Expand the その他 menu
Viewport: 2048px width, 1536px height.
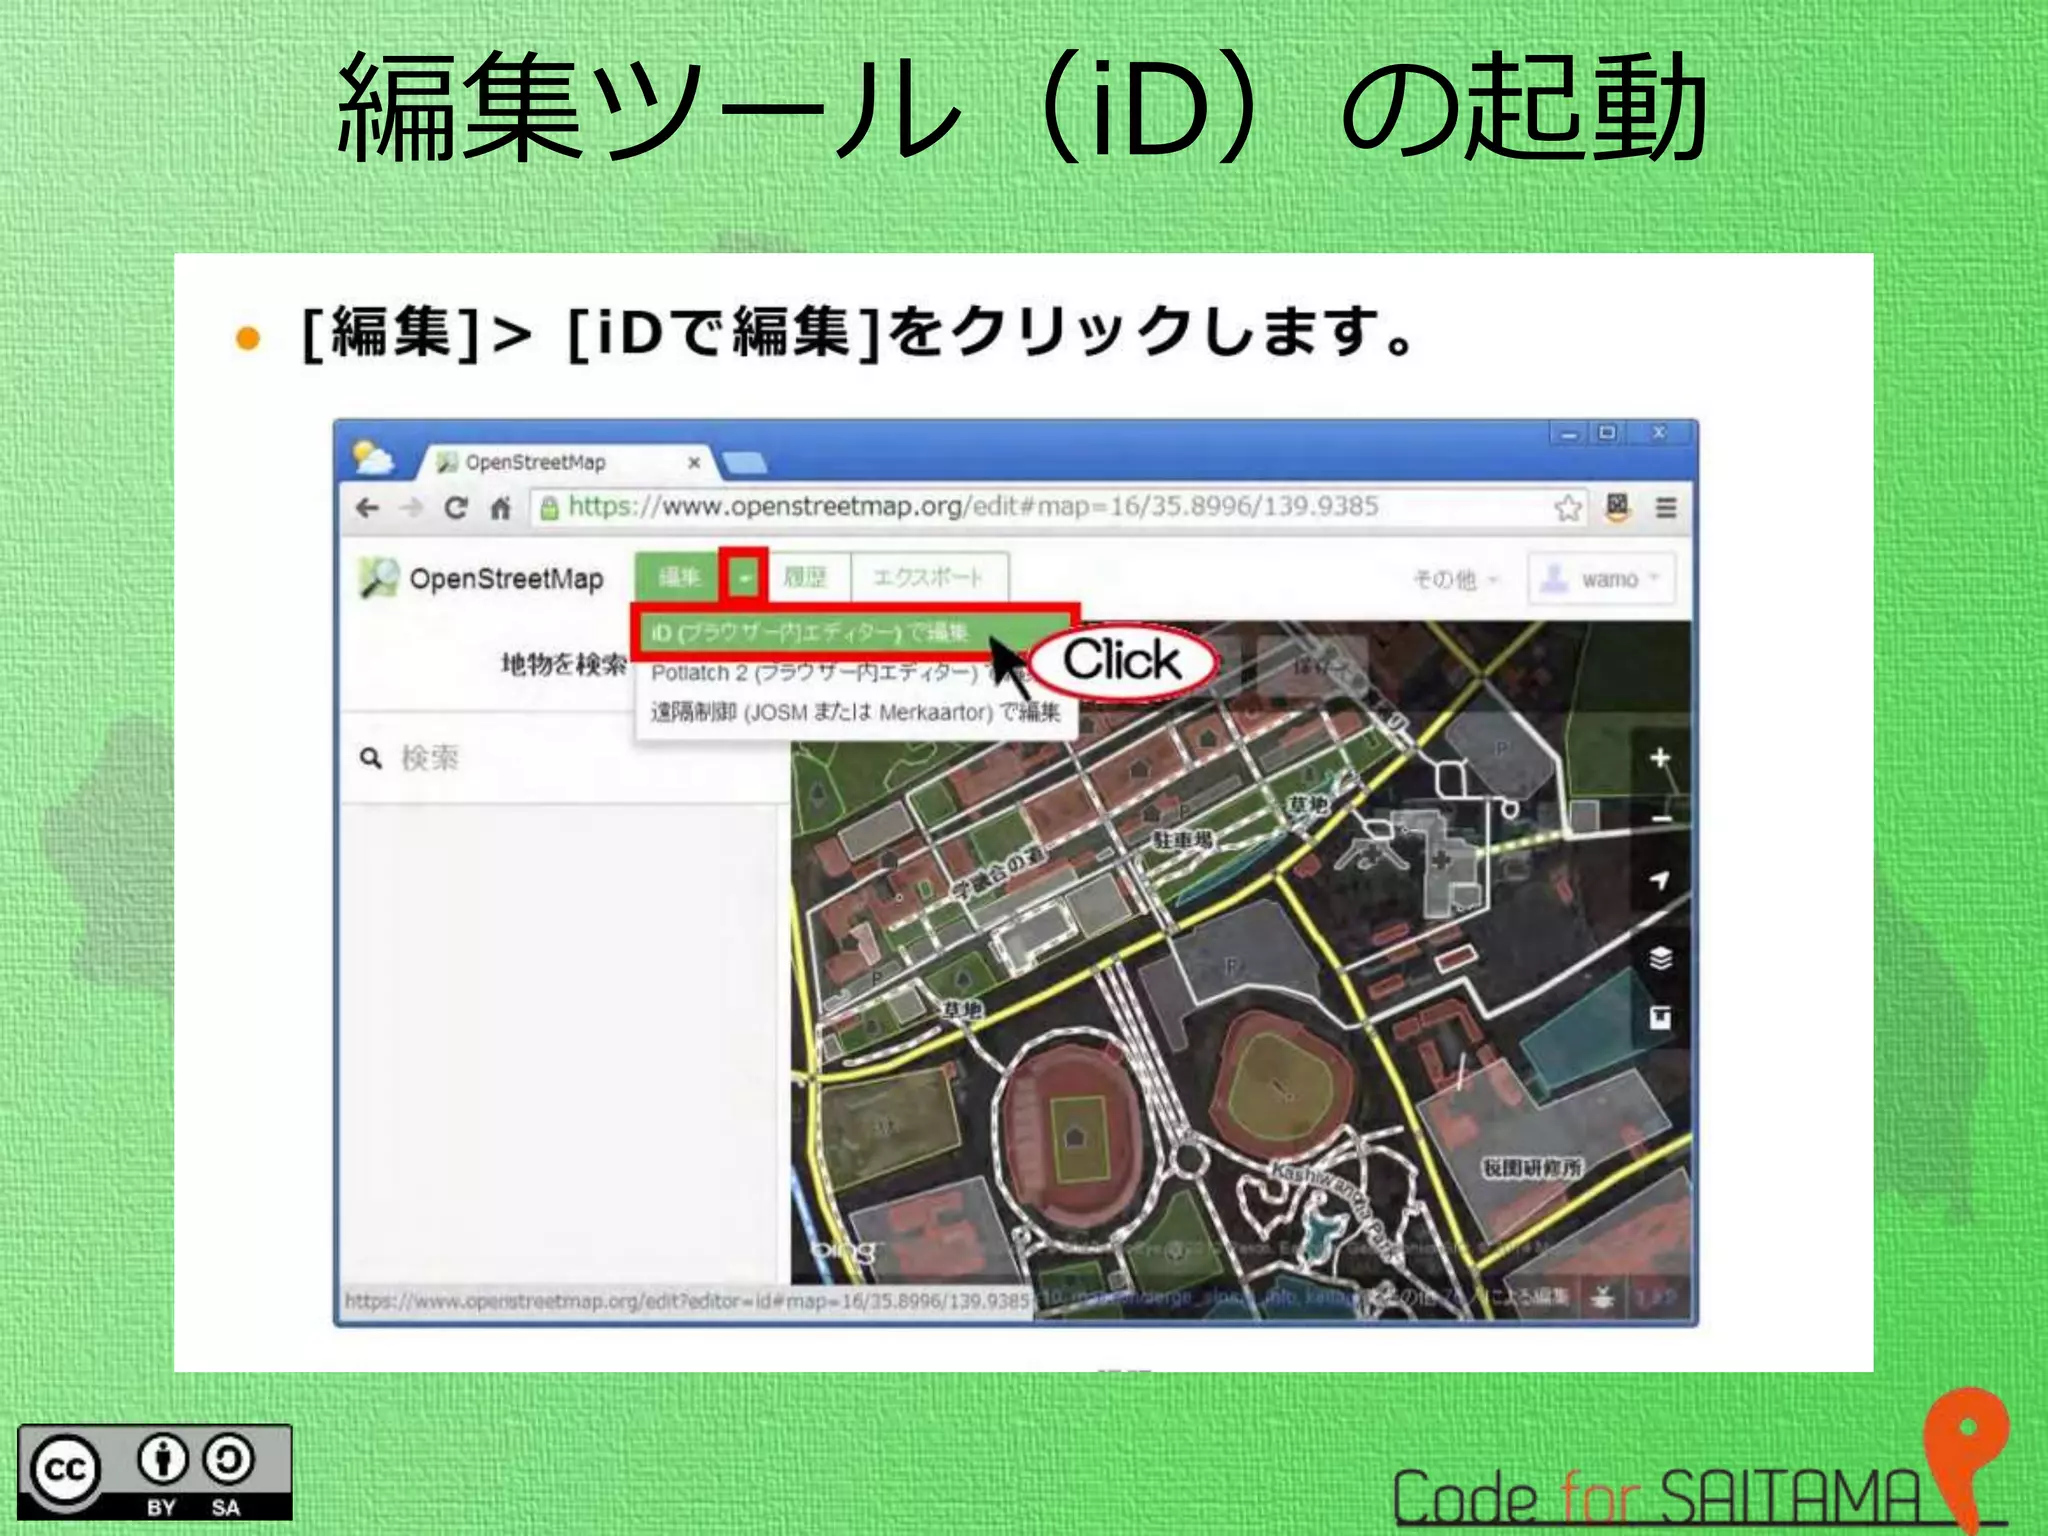pyautogui.click(x=1454, y=579)
